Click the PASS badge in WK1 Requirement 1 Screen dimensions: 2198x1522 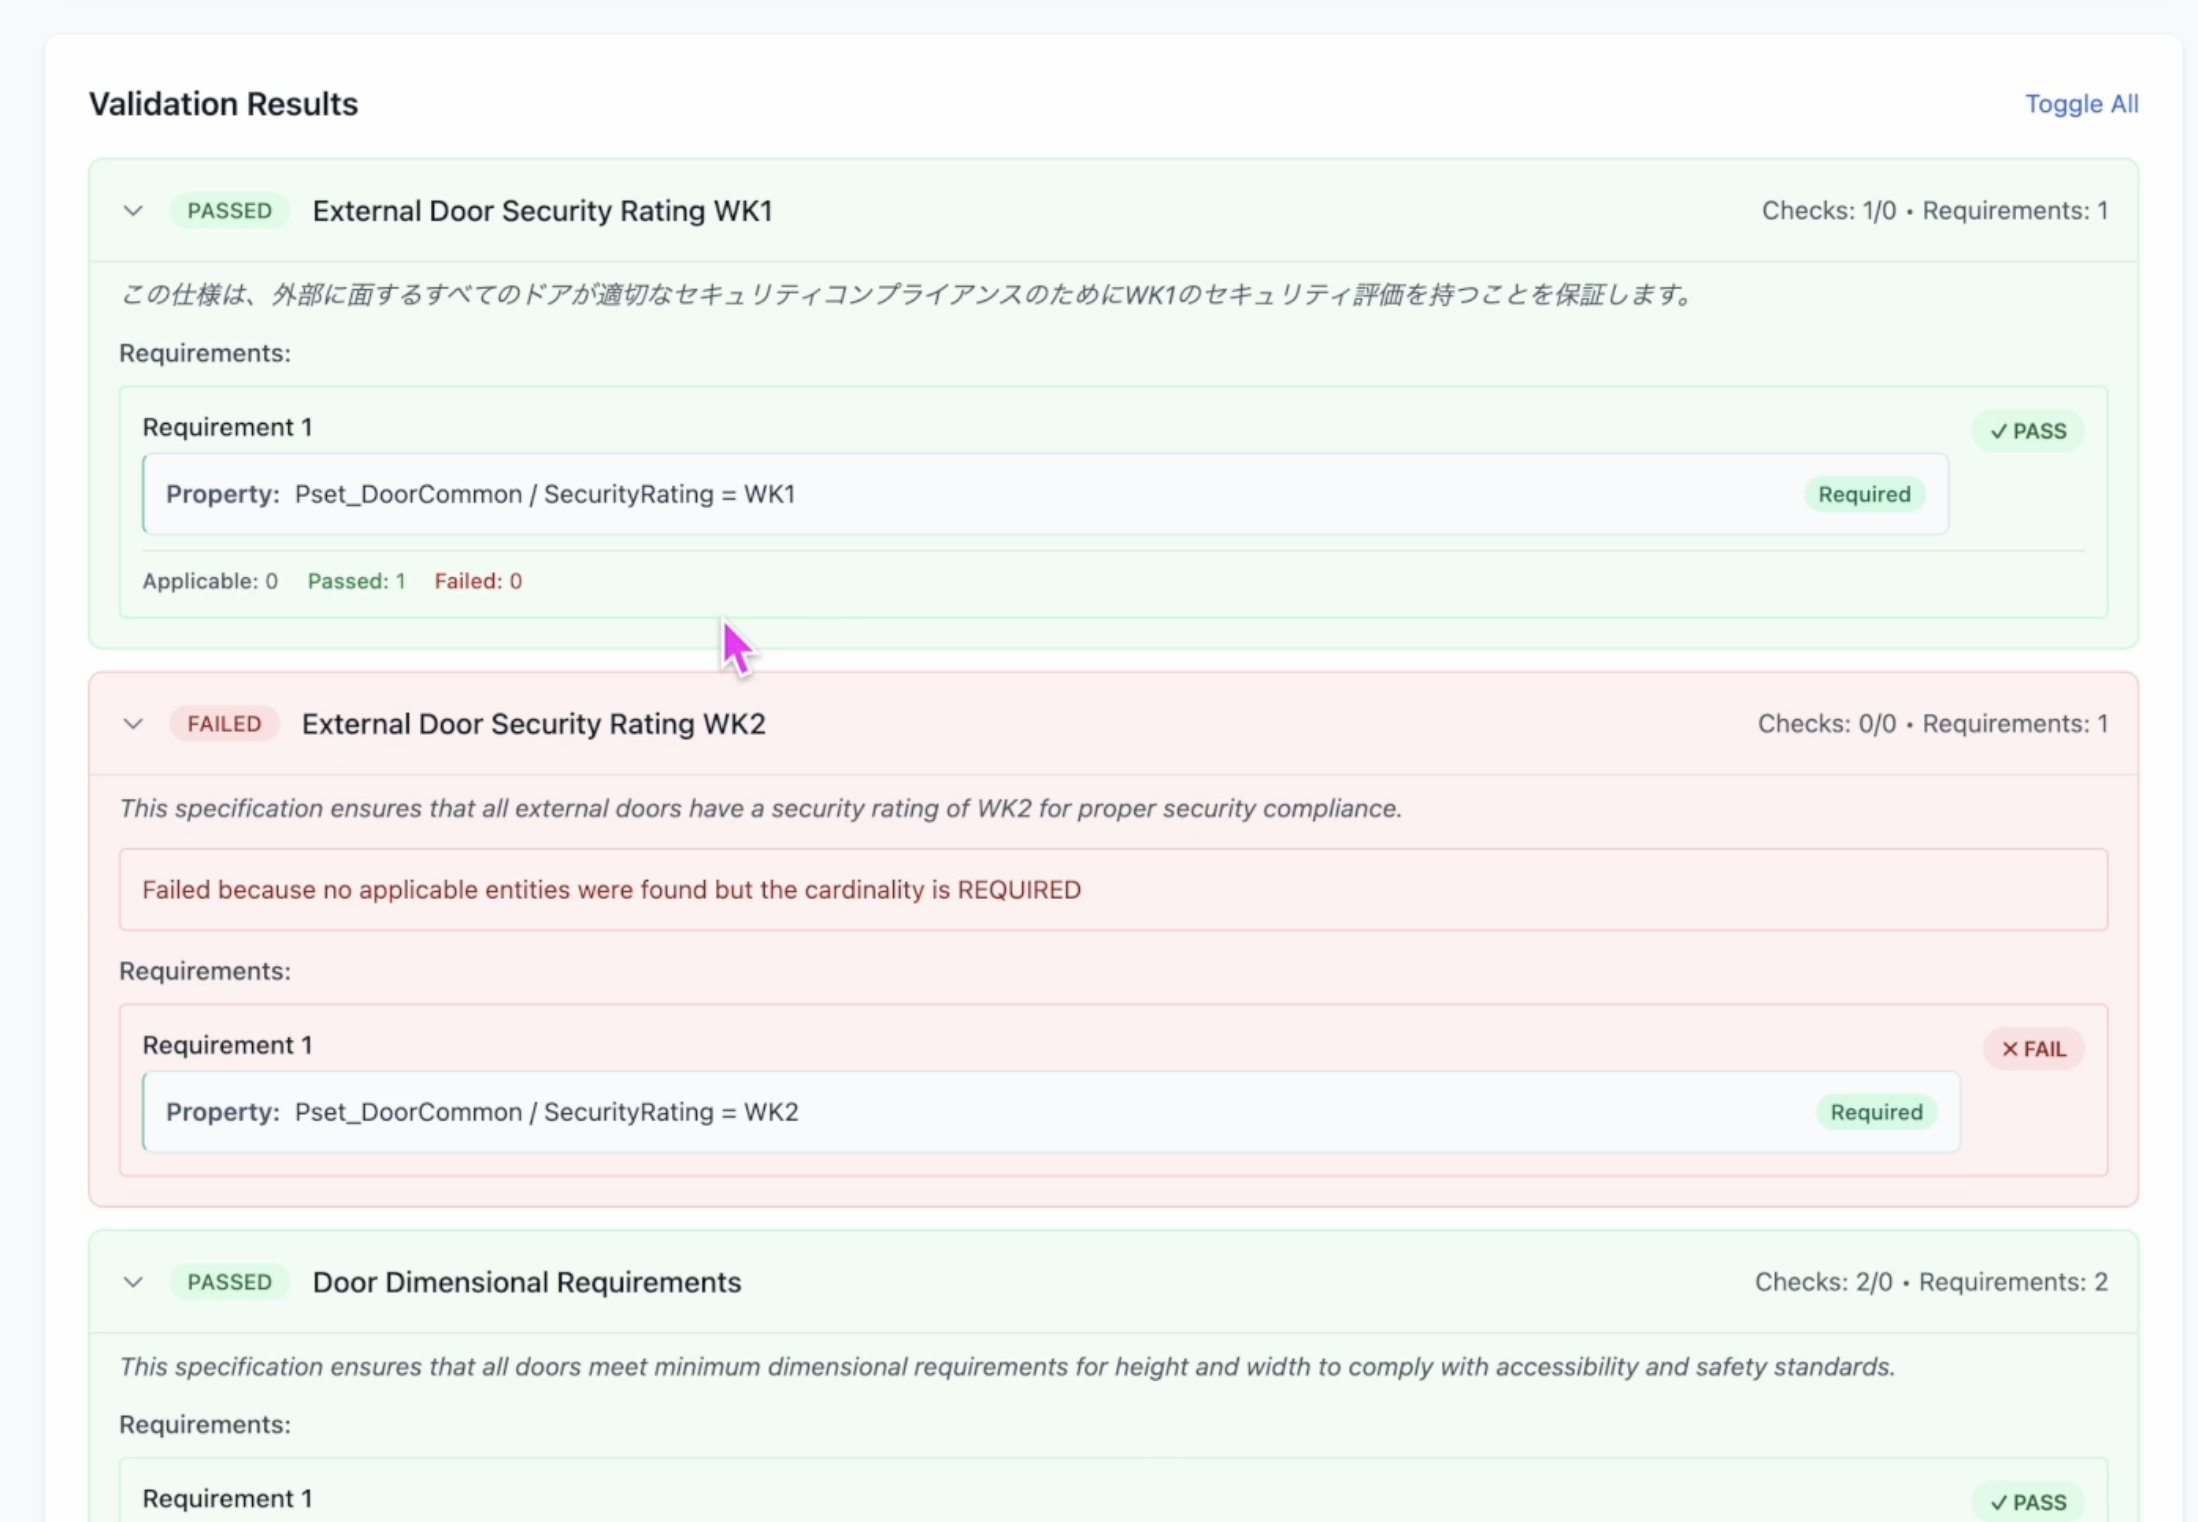pyautogui.click(x=2028, y=431)
